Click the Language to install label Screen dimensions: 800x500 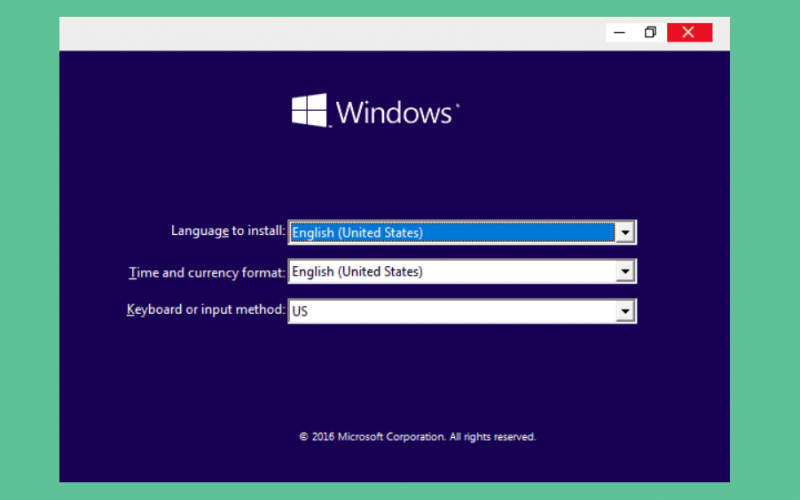click(228, 231)
